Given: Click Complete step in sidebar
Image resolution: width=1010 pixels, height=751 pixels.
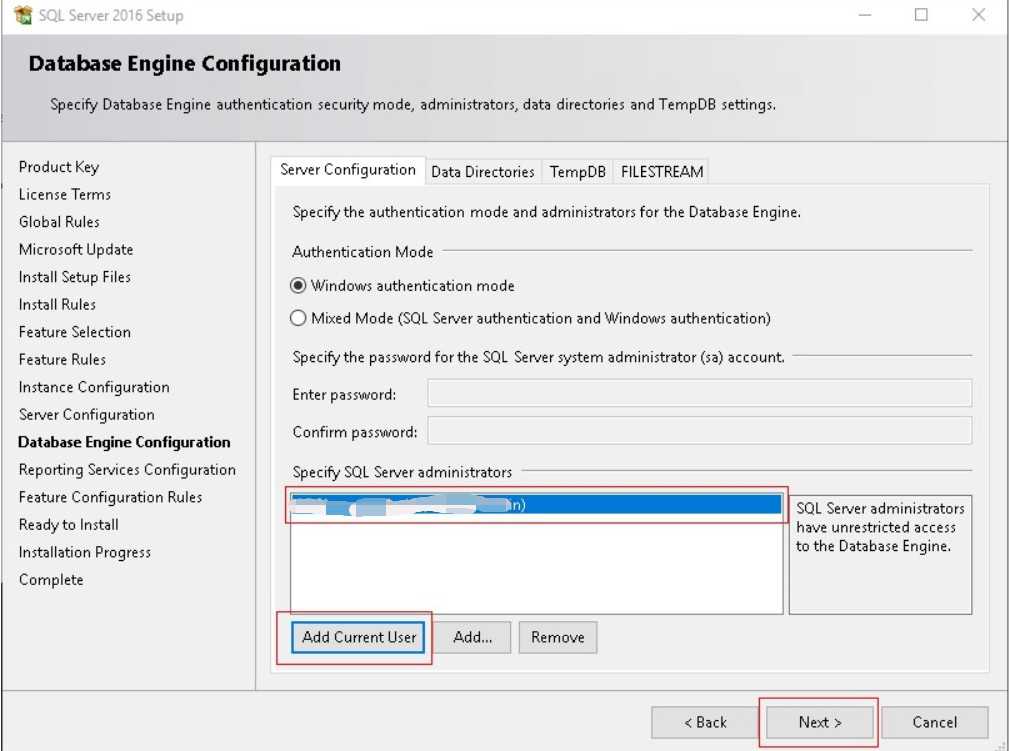Looking at the screenshot, I should (51, 580).
